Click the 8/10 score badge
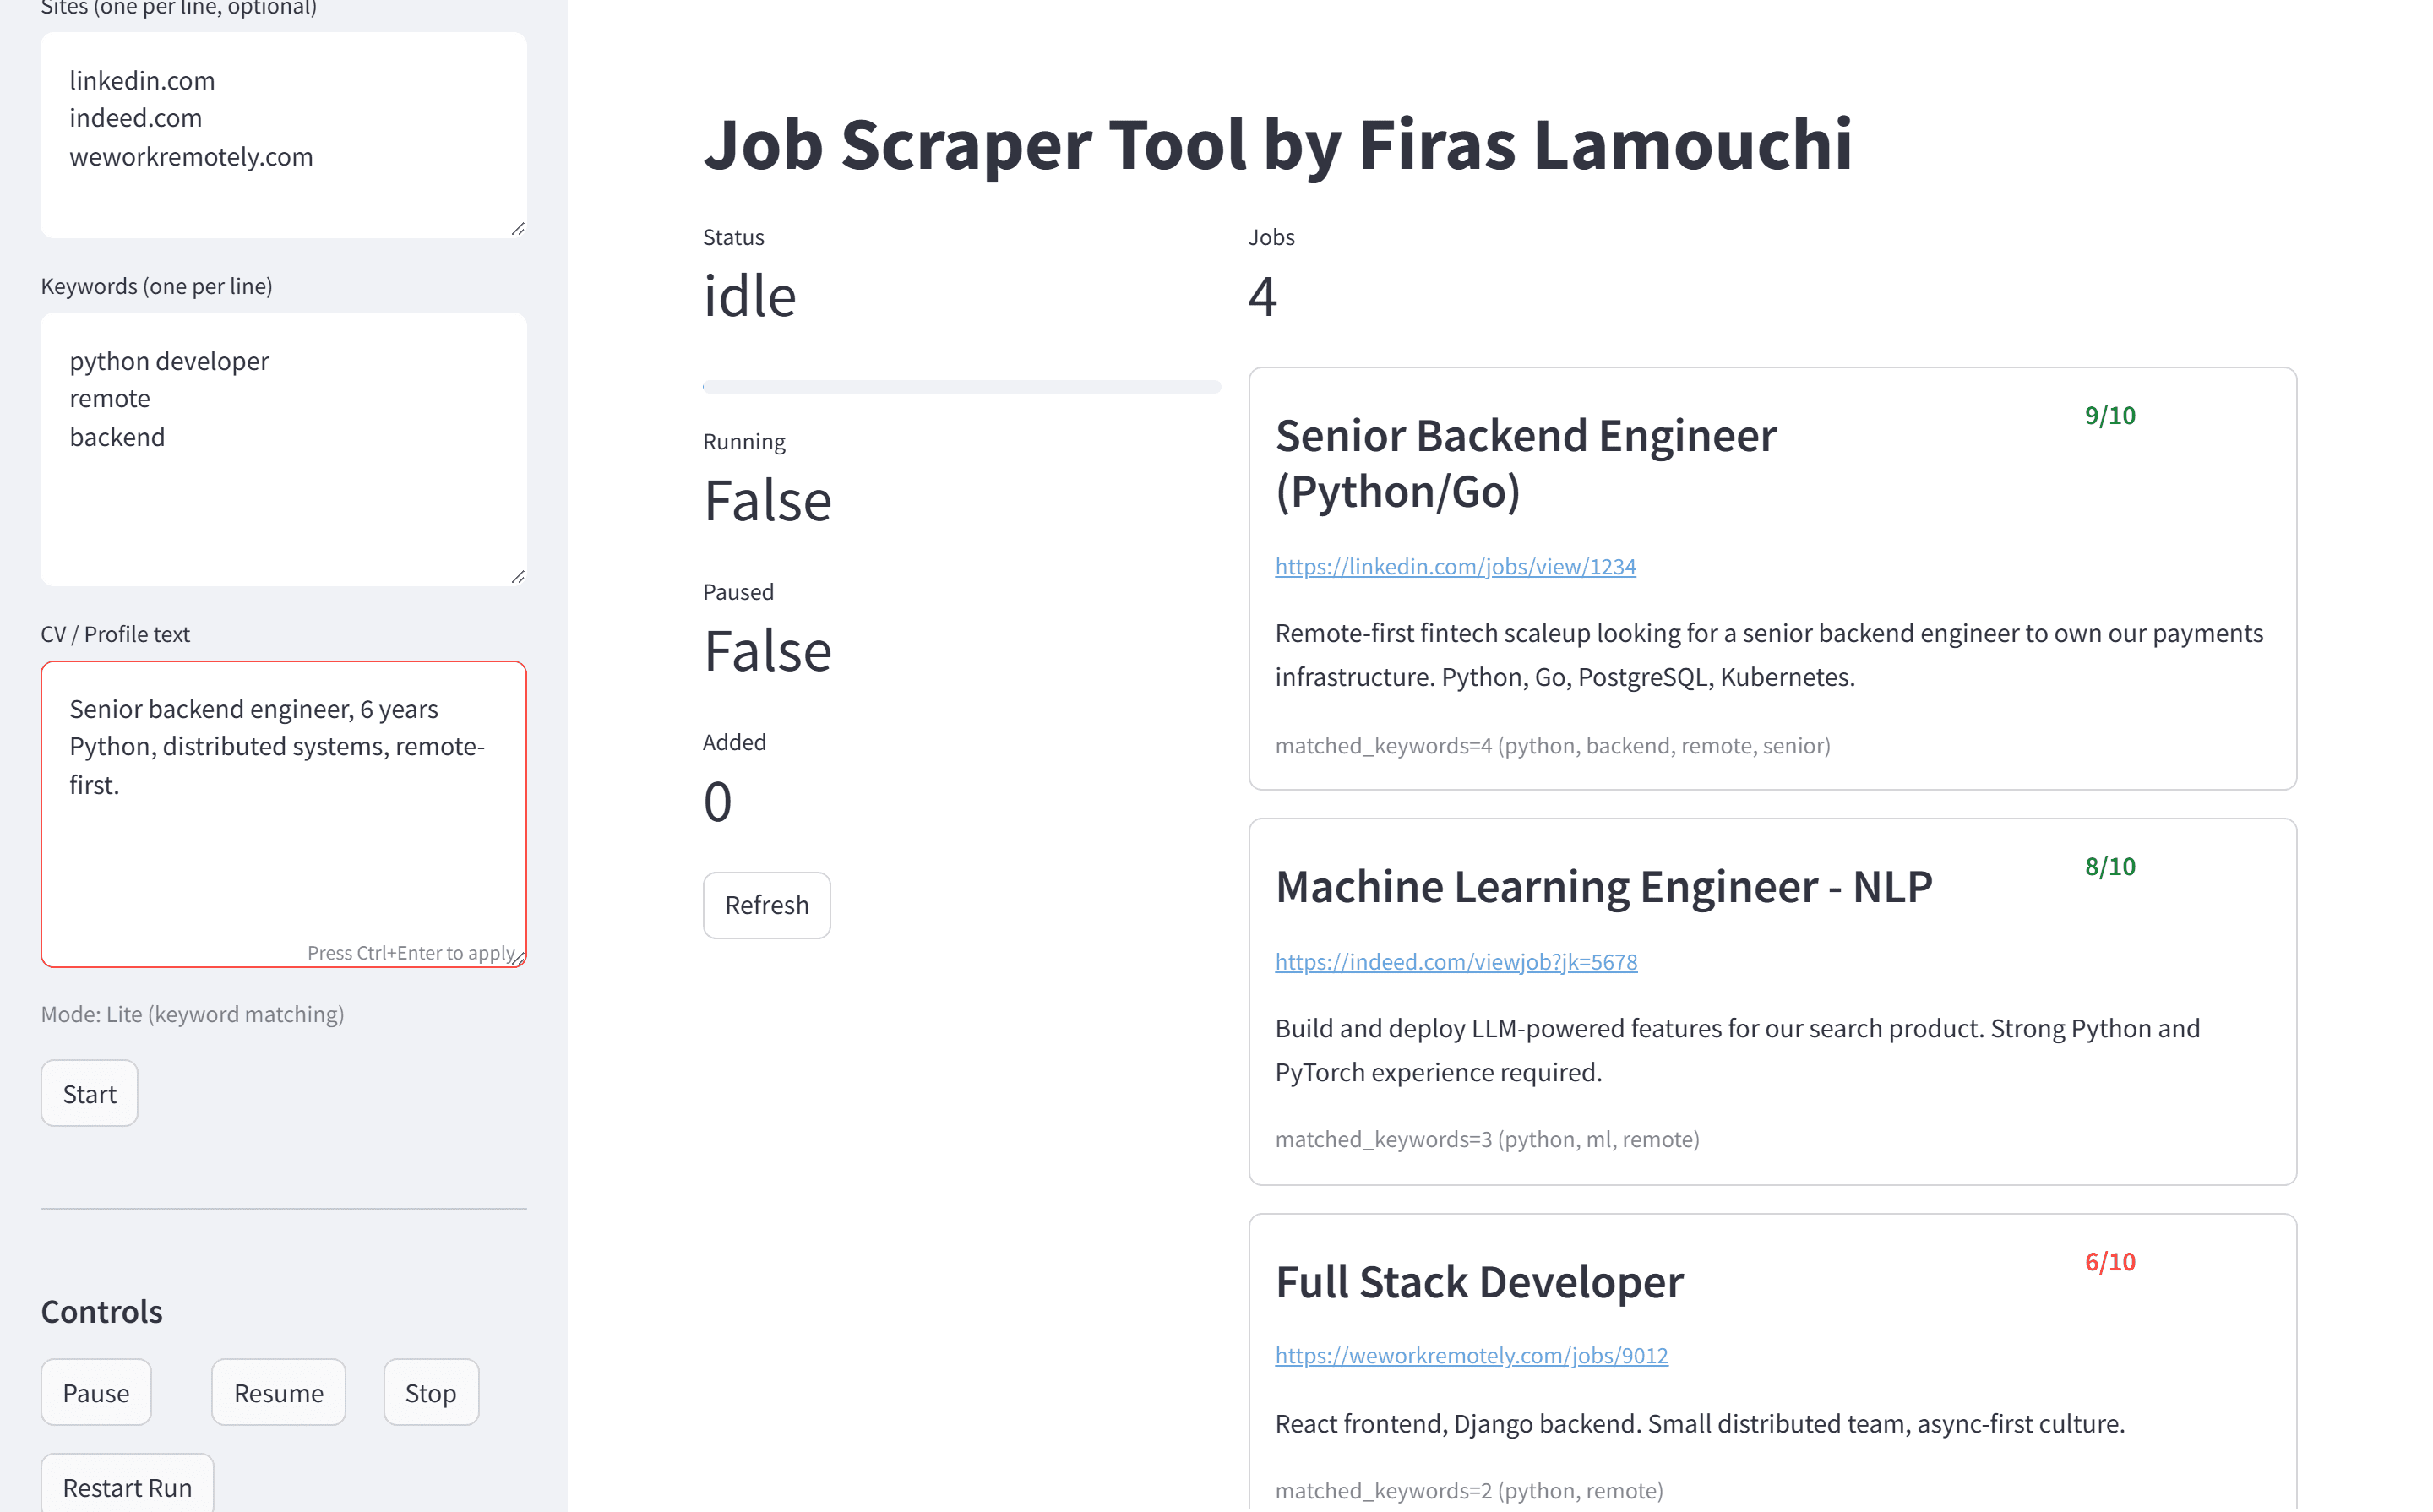 [x=2110, y=866]
